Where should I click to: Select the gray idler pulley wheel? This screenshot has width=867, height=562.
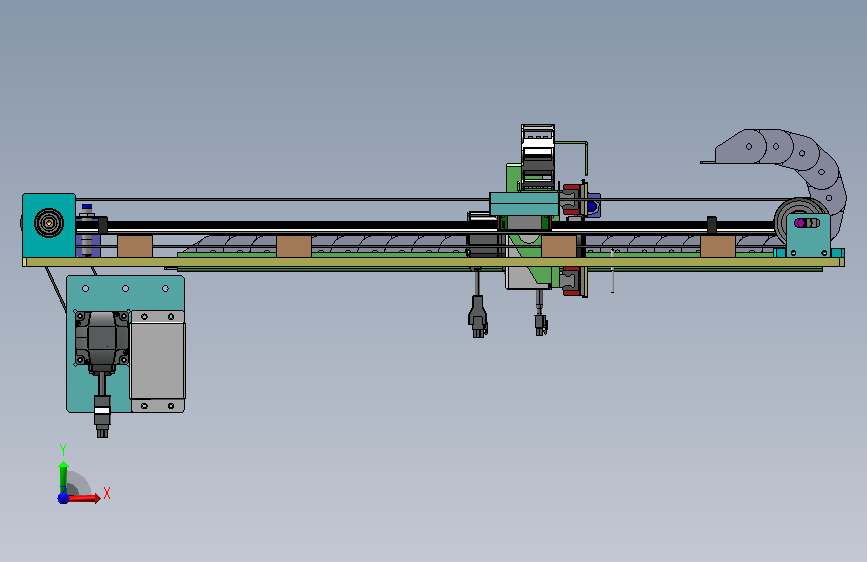click(785, 221)
